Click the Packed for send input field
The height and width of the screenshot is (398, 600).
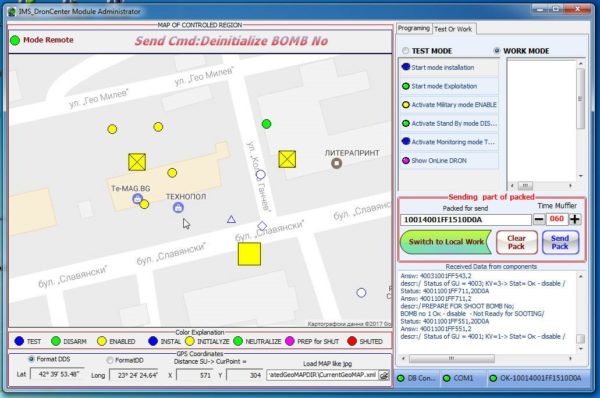click(x=466, y=220)
